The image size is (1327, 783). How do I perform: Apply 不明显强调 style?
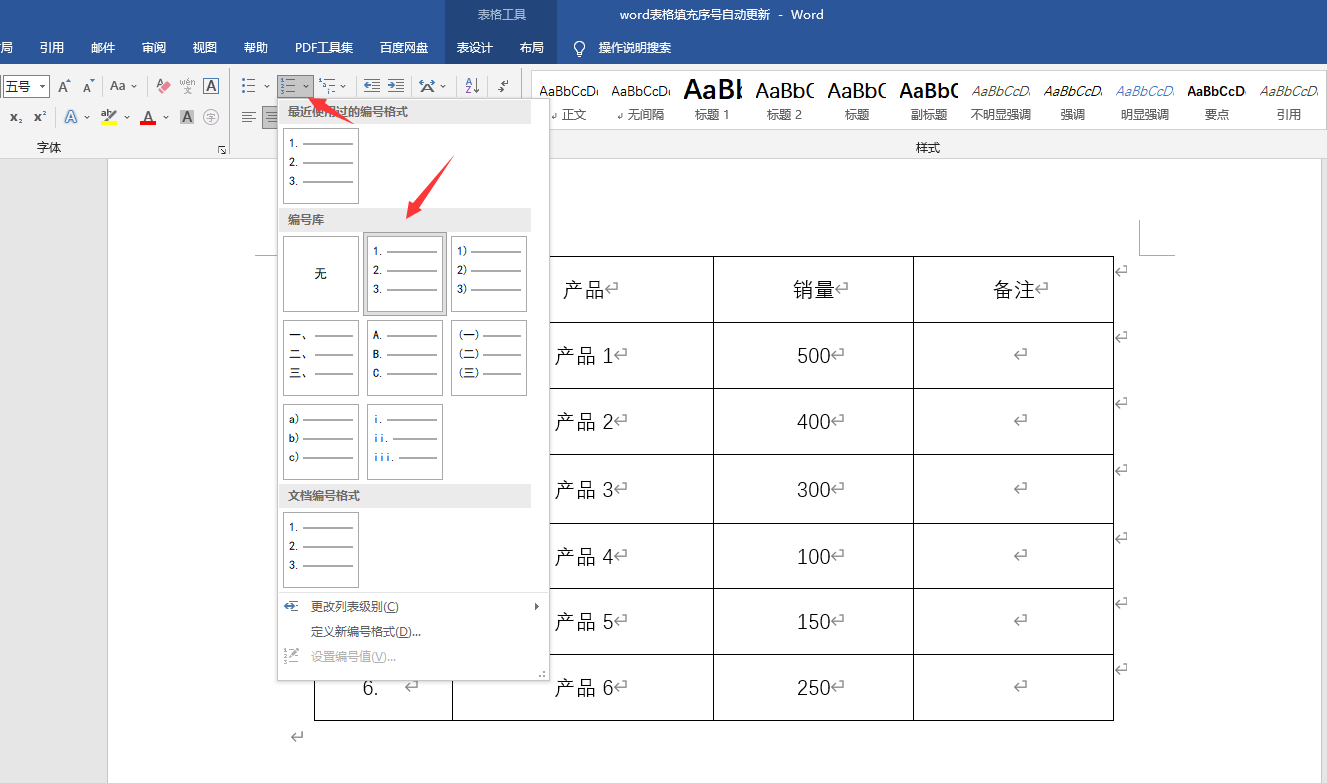pyautogui.click(x=1001, y=101)
